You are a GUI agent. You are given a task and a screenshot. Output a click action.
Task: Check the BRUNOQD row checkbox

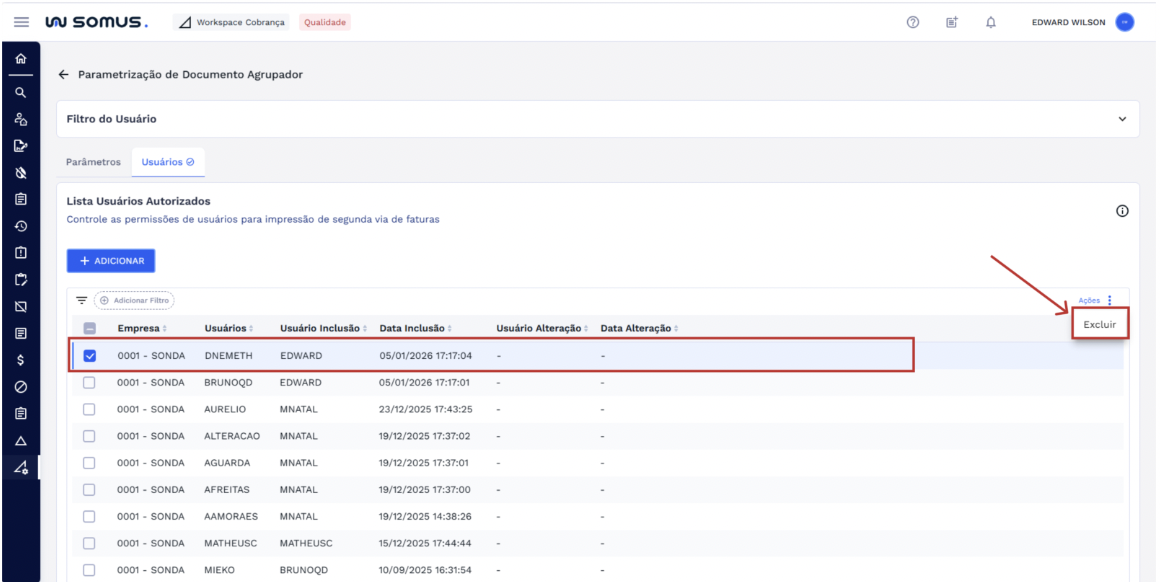click(x=90, y=382)
